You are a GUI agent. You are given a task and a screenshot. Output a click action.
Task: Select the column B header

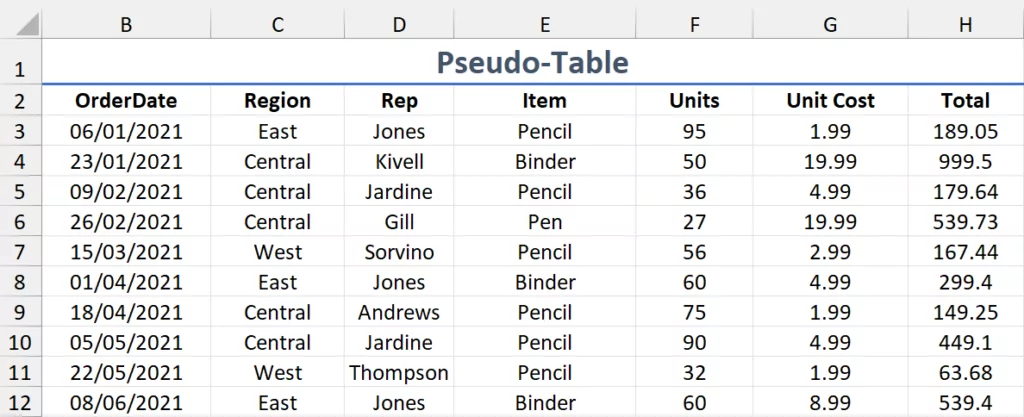click(126, 25)
